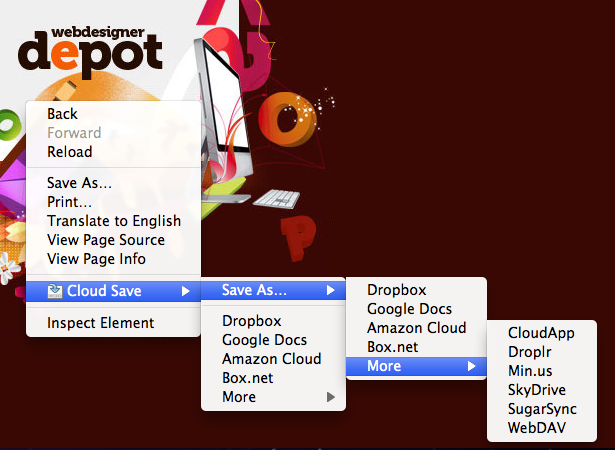The image size is (615, 450).
Task: Choose Save As… in the main context menu
Action: 113,183
